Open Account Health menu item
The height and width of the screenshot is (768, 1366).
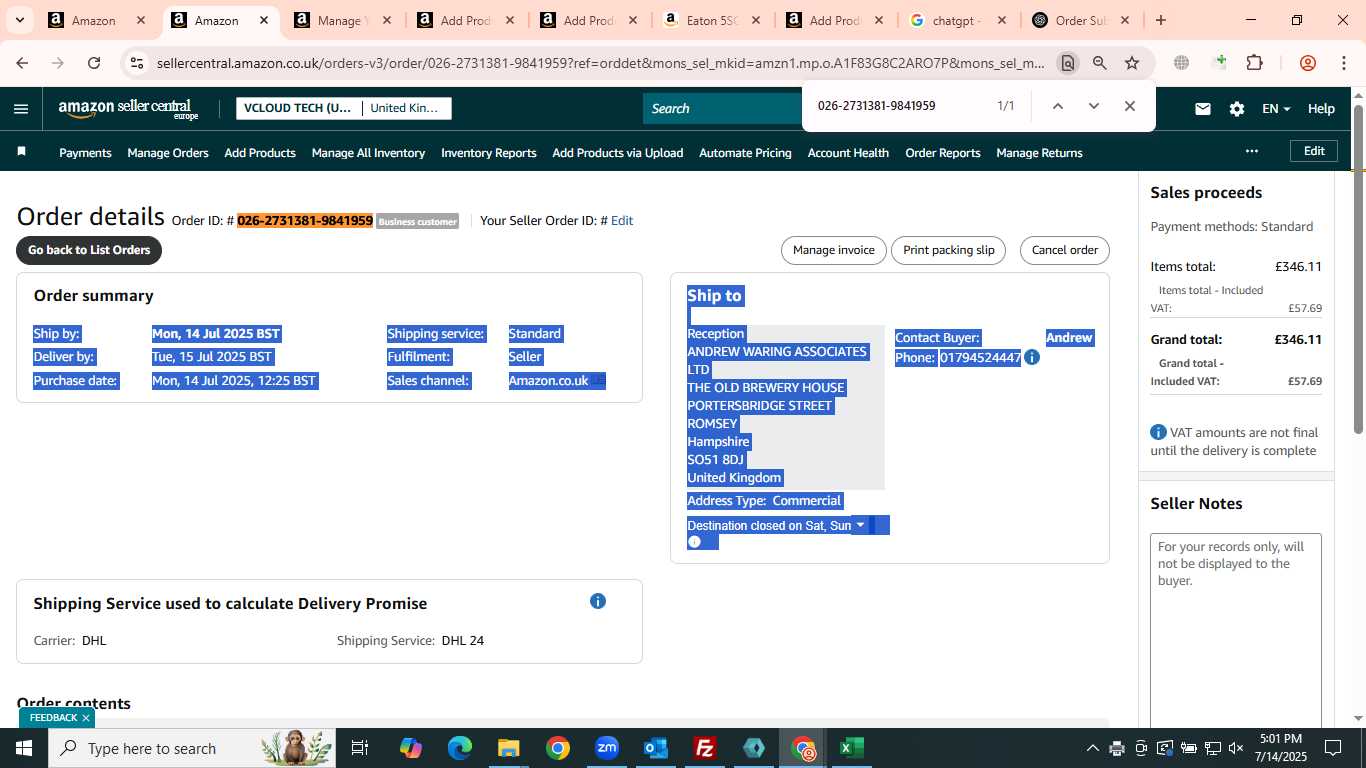848,153
